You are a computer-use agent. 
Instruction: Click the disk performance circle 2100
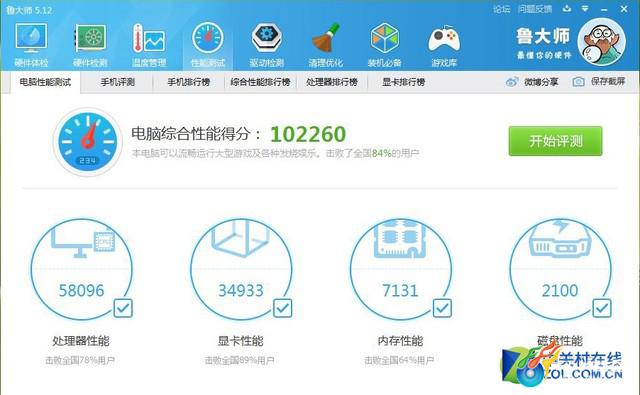coord(560,269)
